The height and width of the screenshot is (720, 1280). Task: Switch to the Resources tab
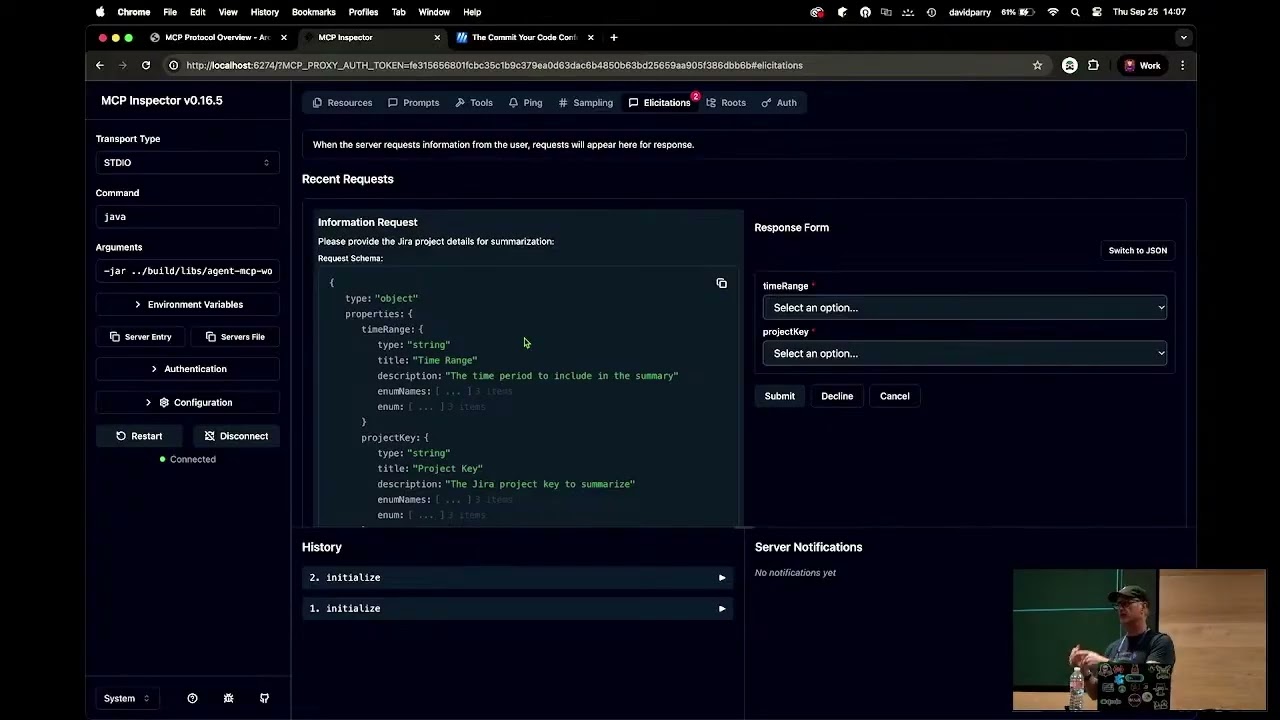(x=342, y=102)
